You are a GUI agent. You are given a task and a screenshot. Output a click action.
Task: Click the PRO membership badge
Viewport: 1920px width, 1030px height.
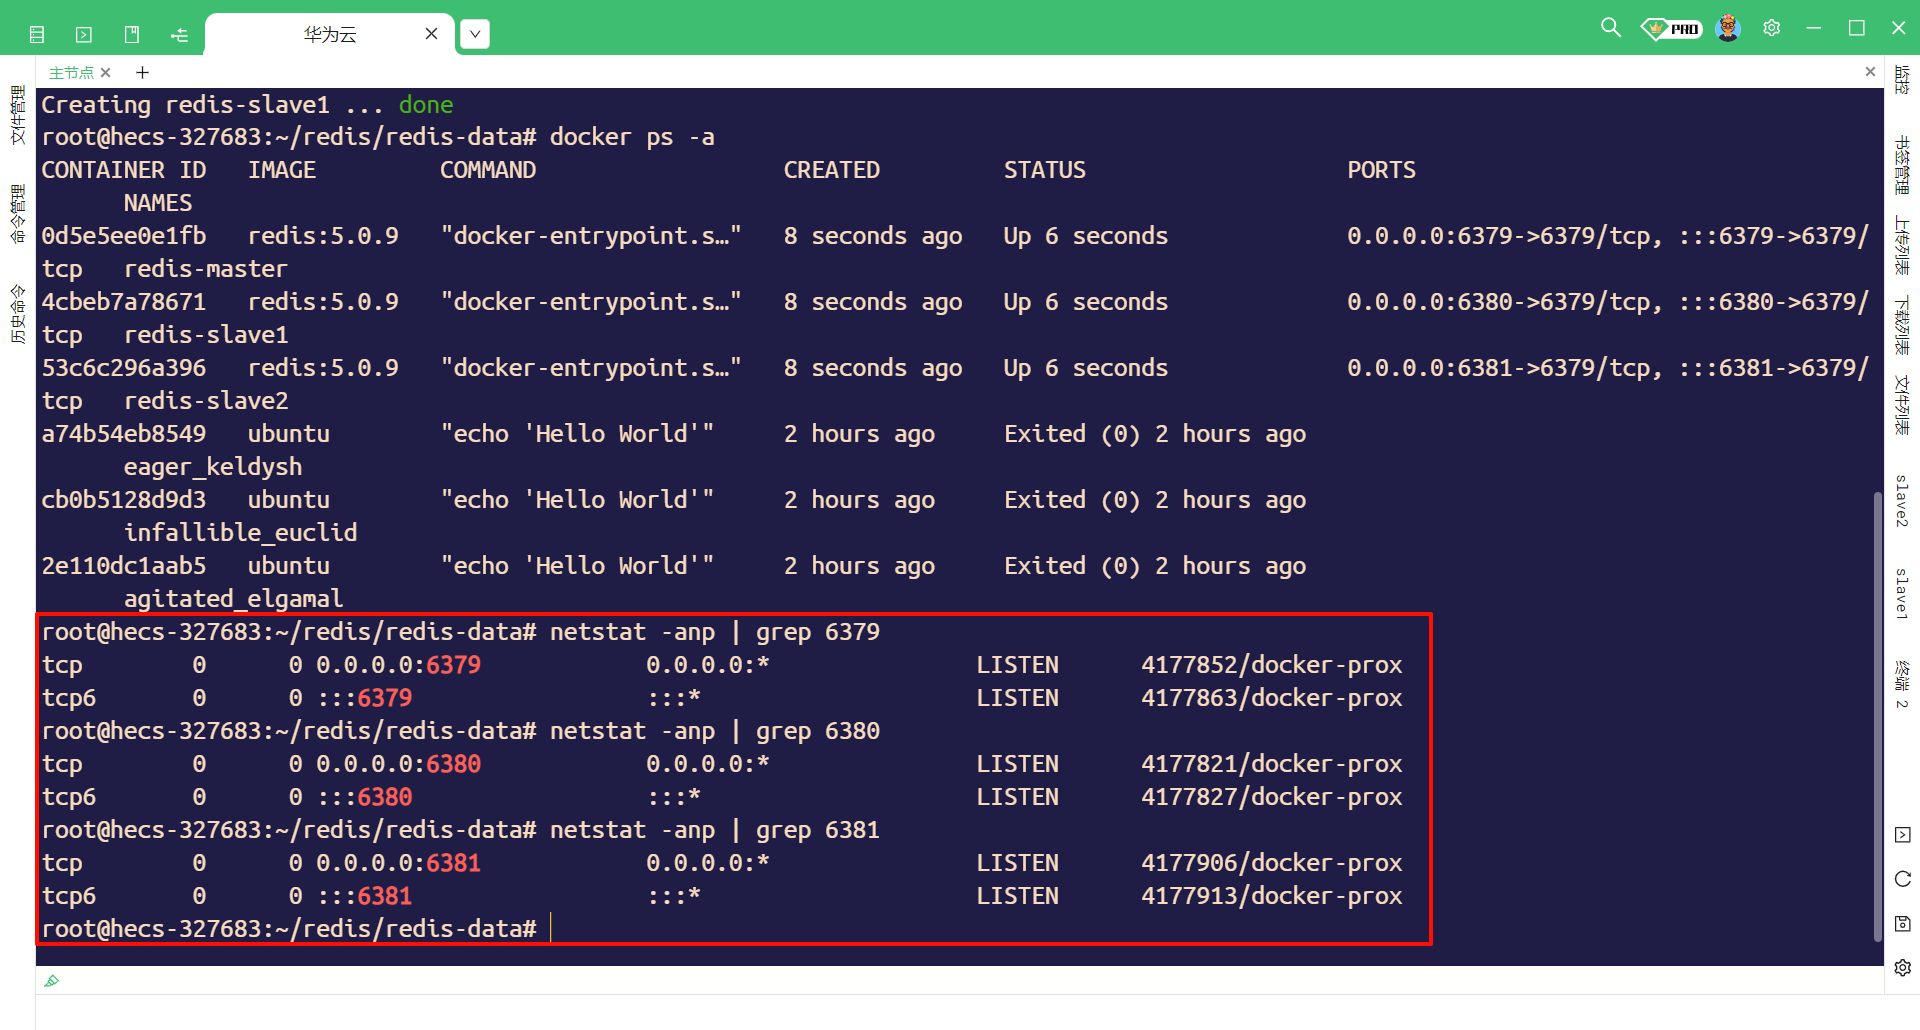coord(1671,29)
